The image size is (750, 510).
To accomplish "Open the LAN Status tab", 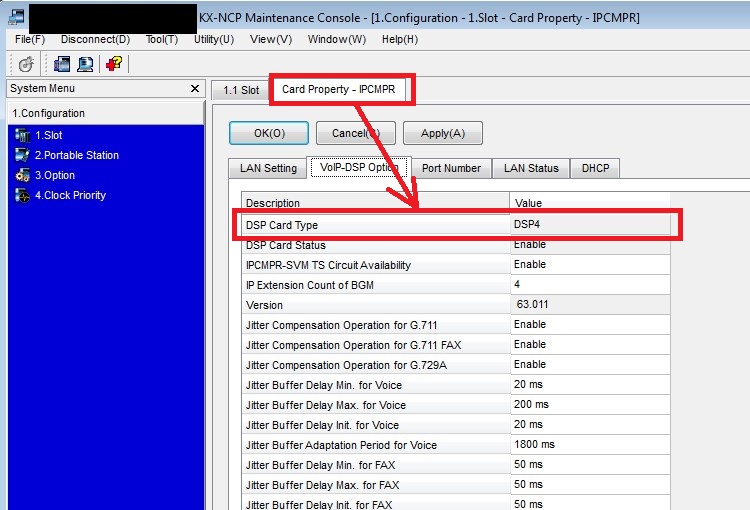I will pyautogui.click(x=531, y=168).
